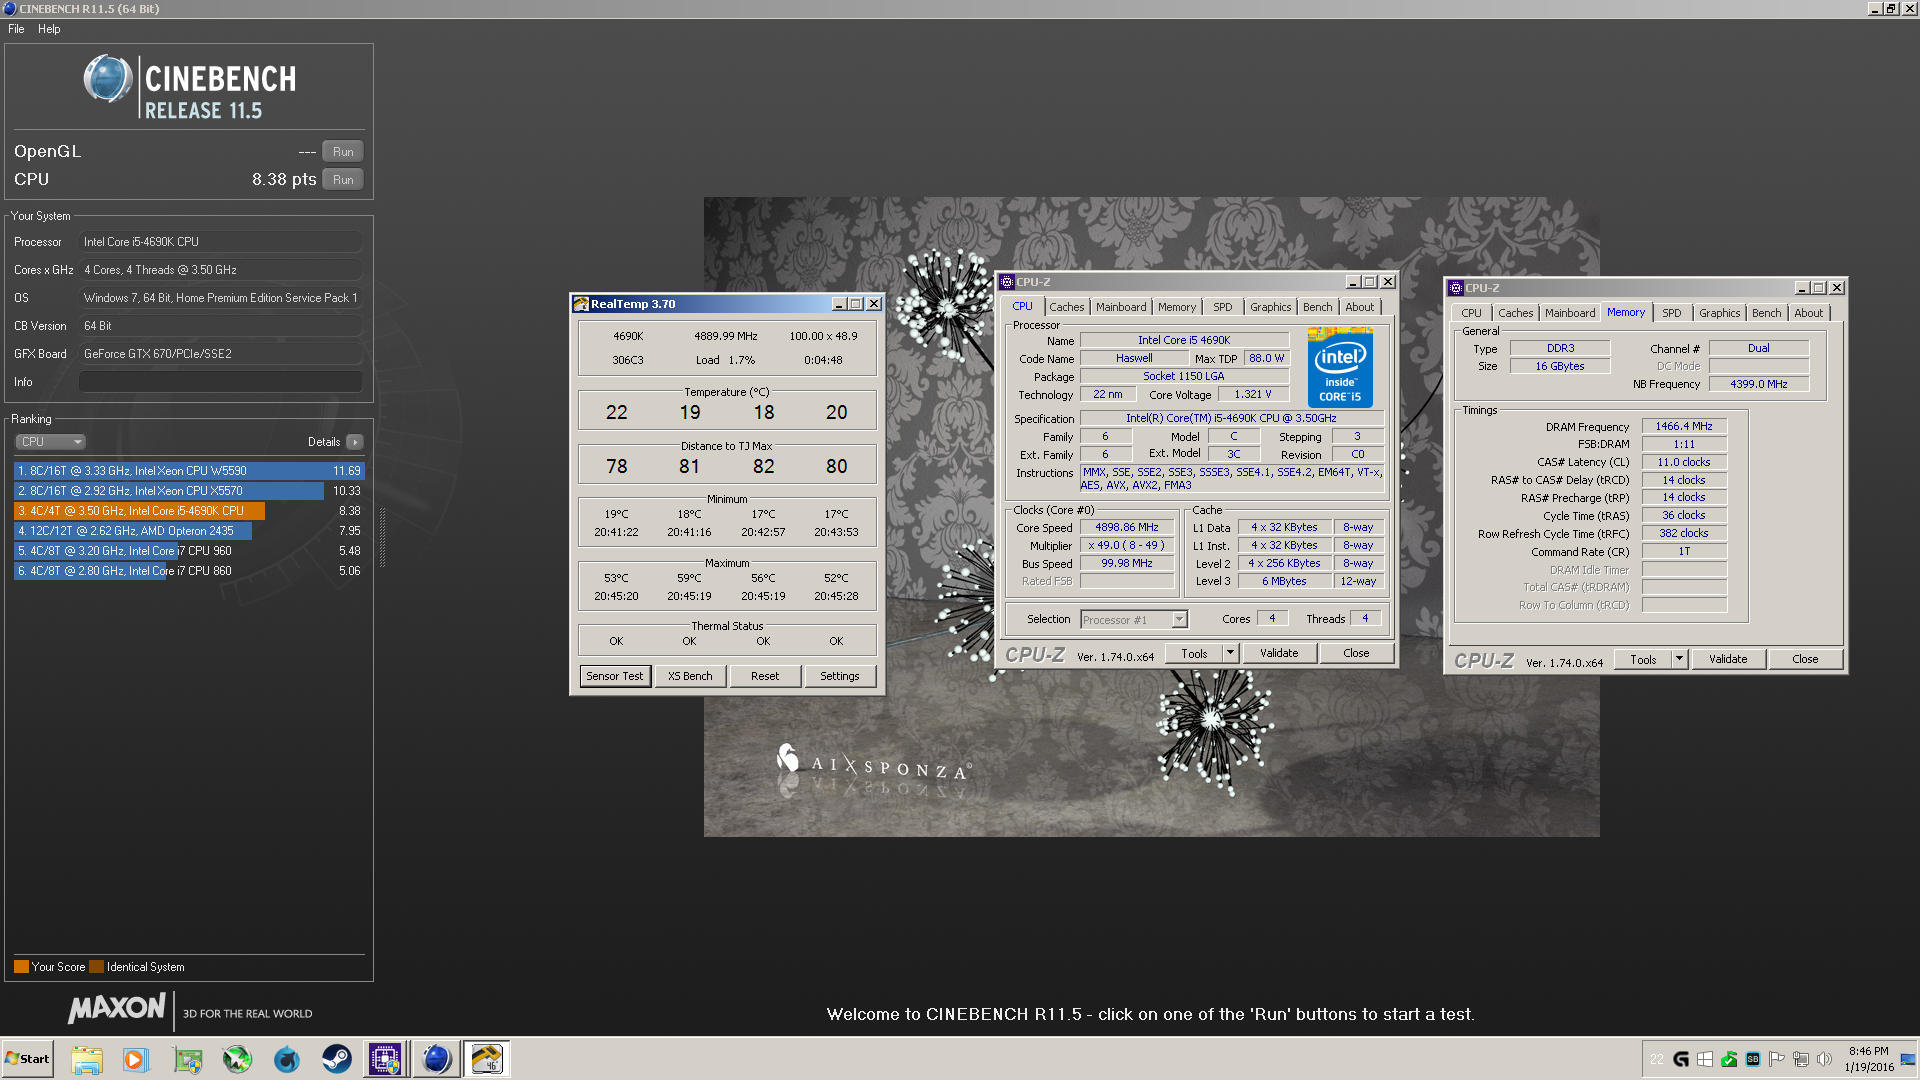The width and height of the screenshot is (1920, 1080).
Task: Click Validate in the Memory window
Action: tap(1728, 659)
